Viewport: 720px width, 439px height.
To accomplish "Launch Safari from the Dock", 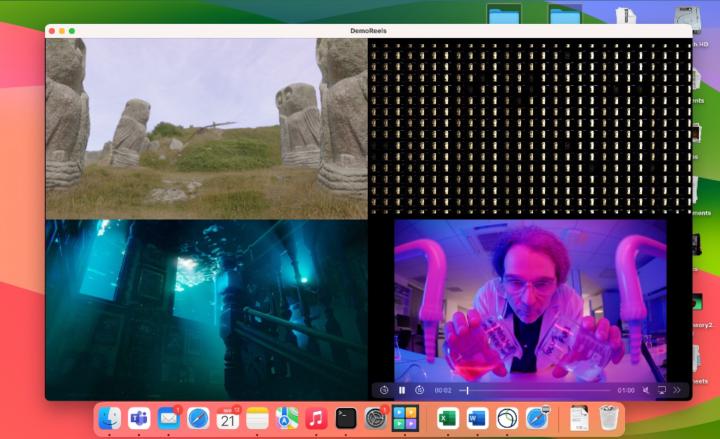I will (x=198, y=418).
